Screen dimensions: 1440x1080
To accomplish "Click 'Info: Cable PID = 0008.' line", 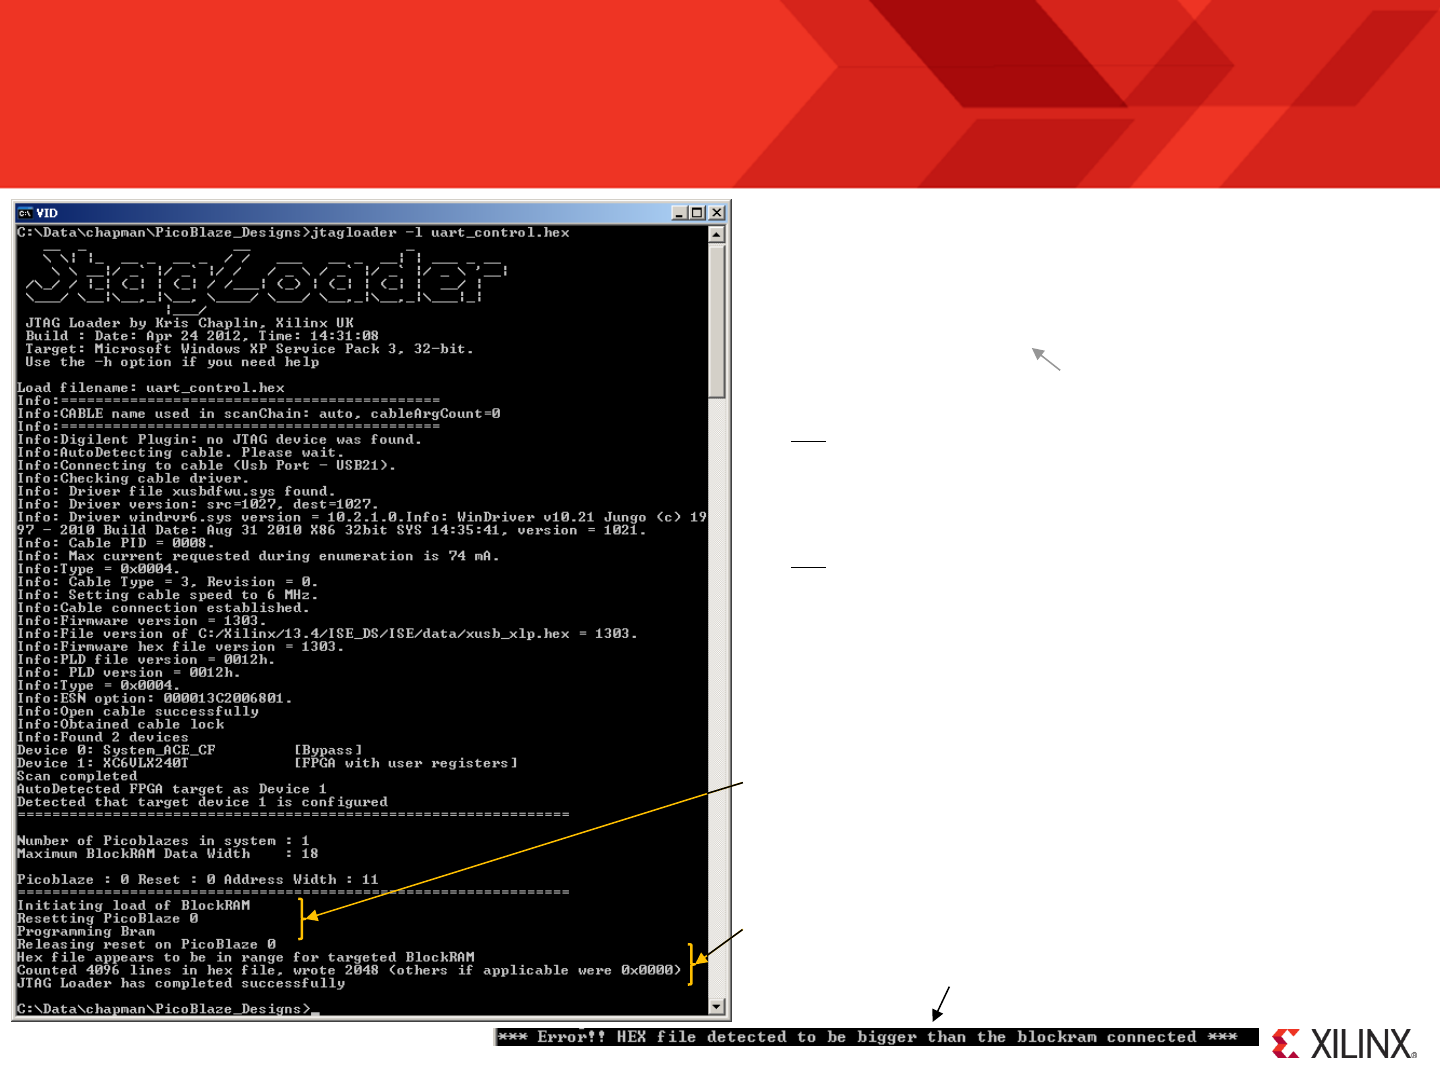I will pos(116,543).
